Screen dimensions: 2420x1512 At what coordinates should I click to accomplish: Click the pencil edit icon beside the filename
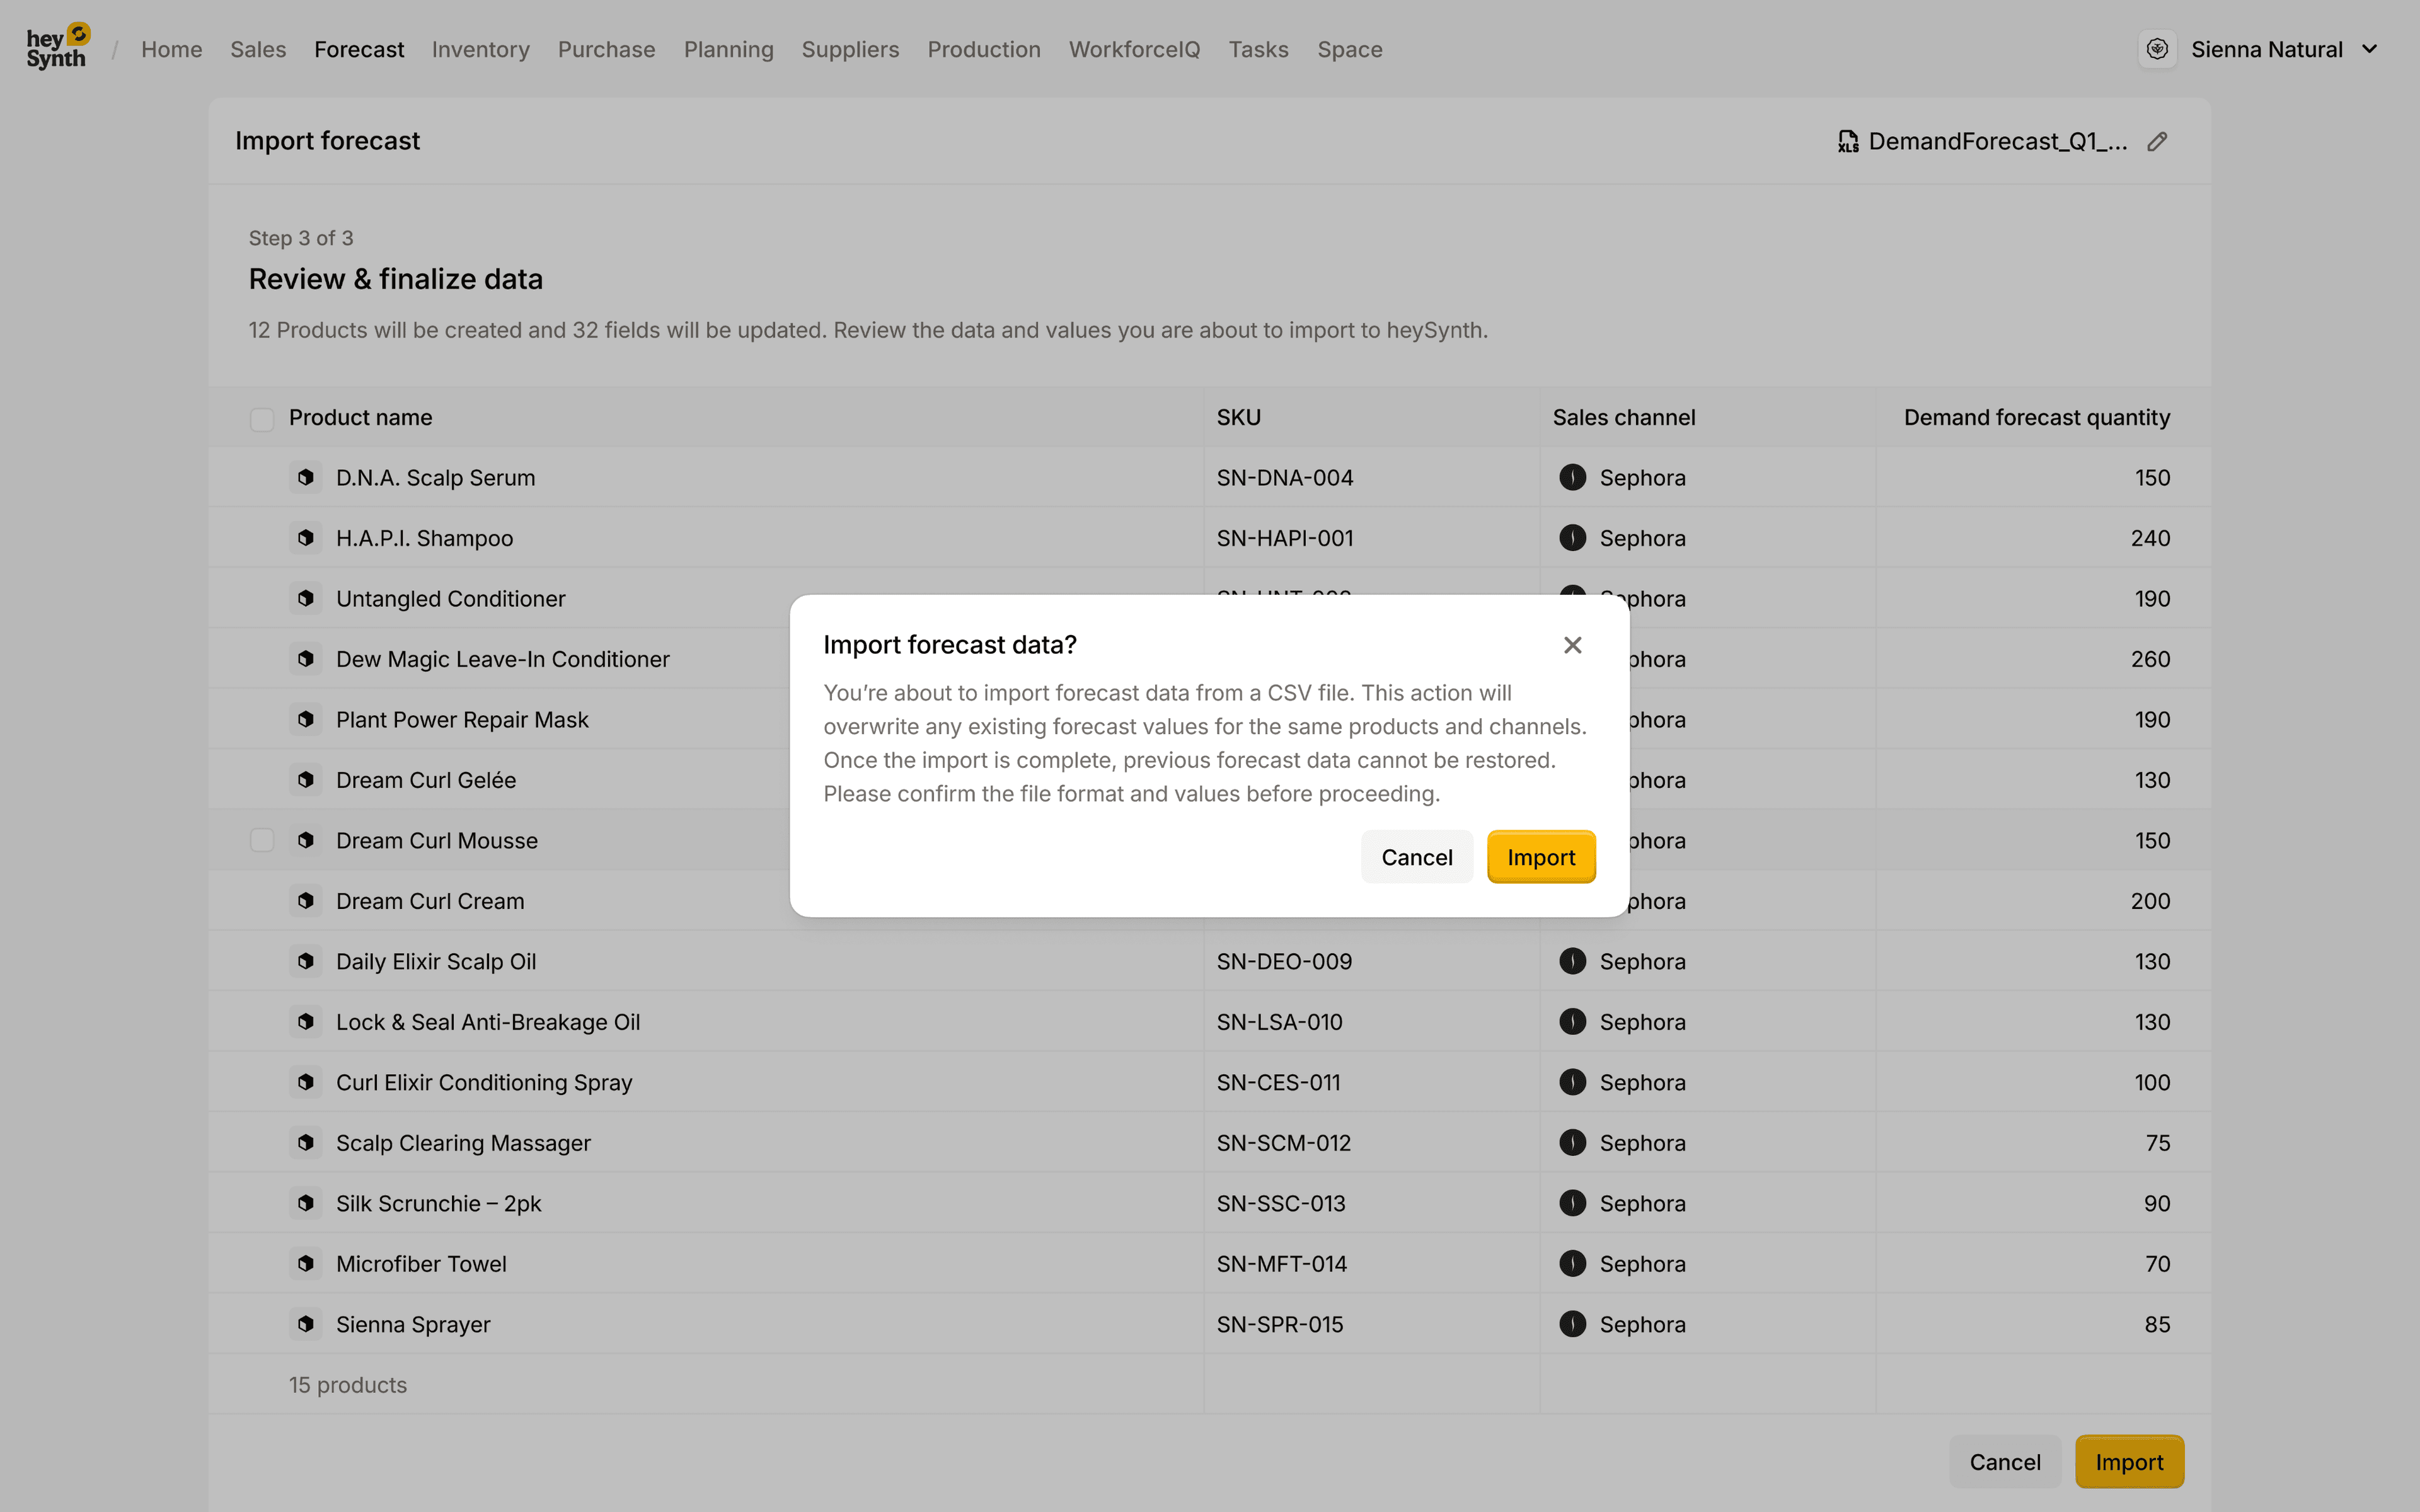click(2157, 142)
